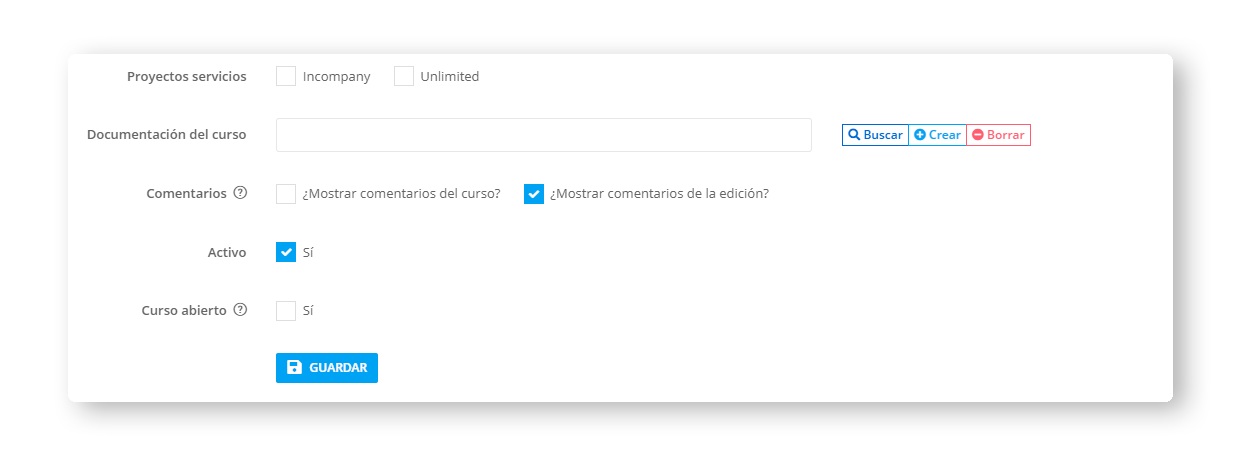Click the help icon beside Comentarios
This screenshot has height=462, width=1238.
pos(240,193)
